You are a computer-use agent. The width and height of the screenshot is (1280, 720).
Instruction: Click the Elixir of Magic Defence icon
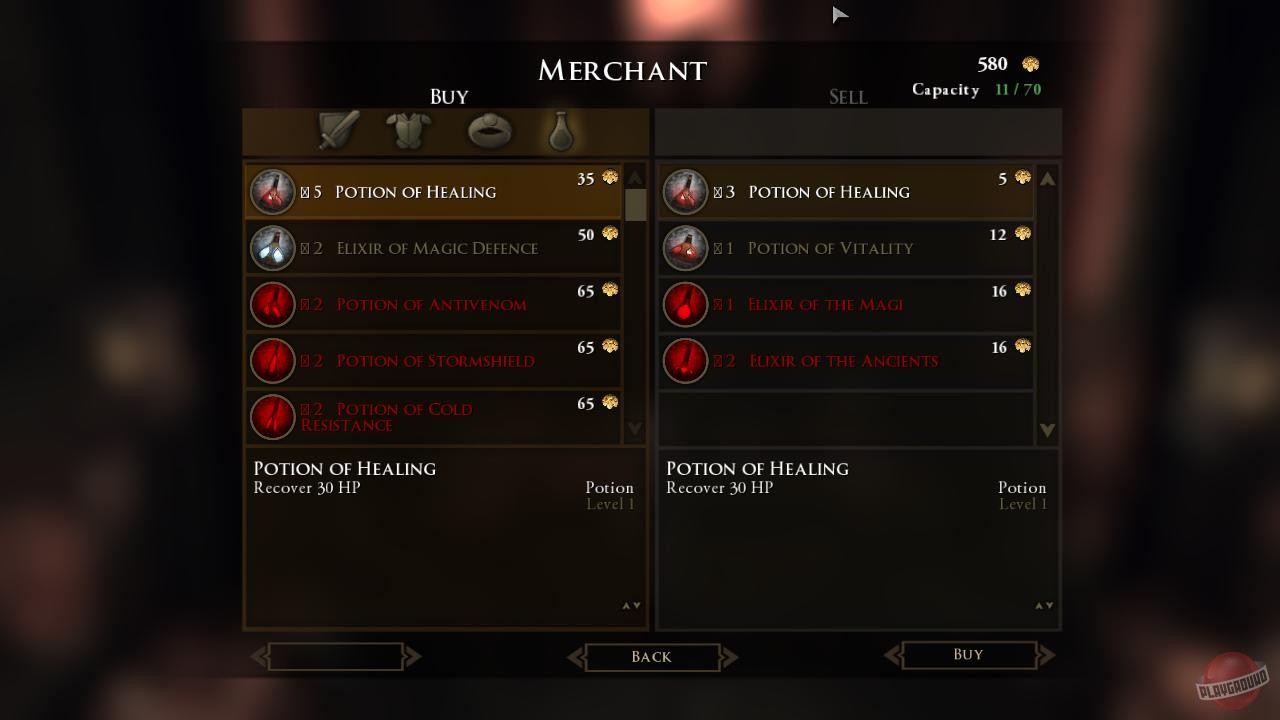click(x=272, y=249)
